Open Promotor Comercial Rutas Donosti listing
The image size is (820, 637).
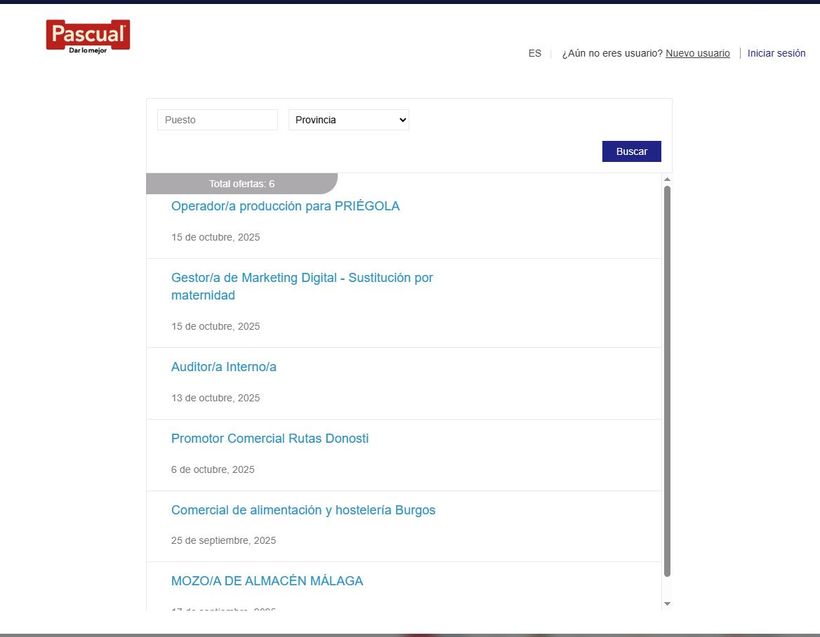click(268, 438)
